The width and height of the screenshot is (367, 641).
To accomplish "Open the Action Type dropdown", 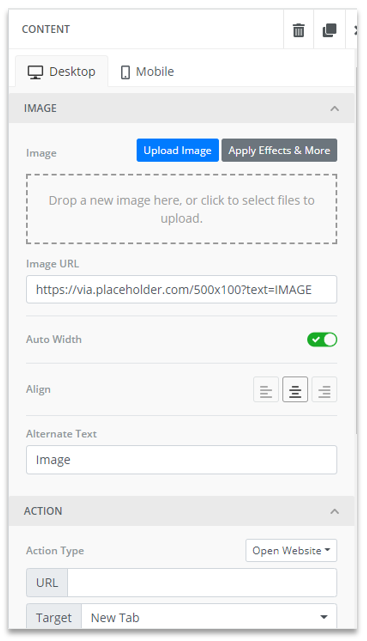I will [x=291, y=551].
